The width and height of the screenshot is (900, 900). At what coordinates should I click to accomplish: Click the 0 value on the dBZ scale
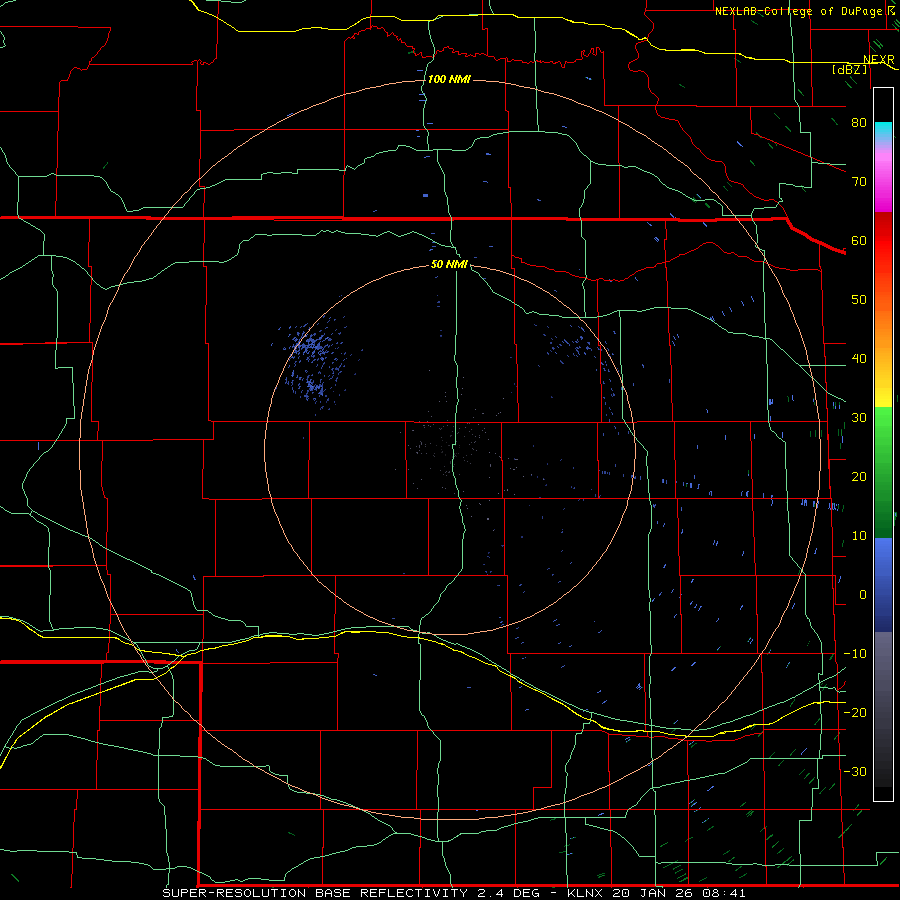(863, 595)
